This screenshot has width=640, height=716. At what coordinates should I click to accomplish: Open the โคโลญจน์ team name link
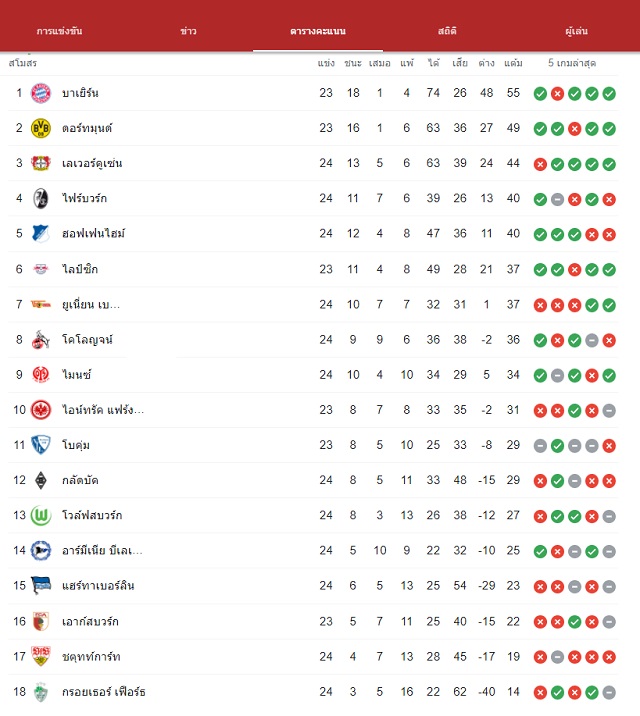point(88,340)
